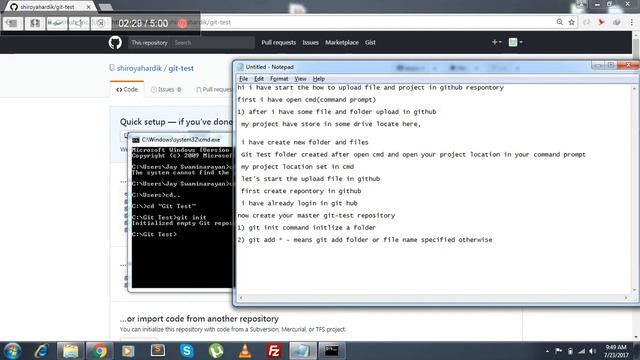Open a new Chrome tab
Image resolution: width=640 pixels, height=360 pixels.
coord(106,7)
